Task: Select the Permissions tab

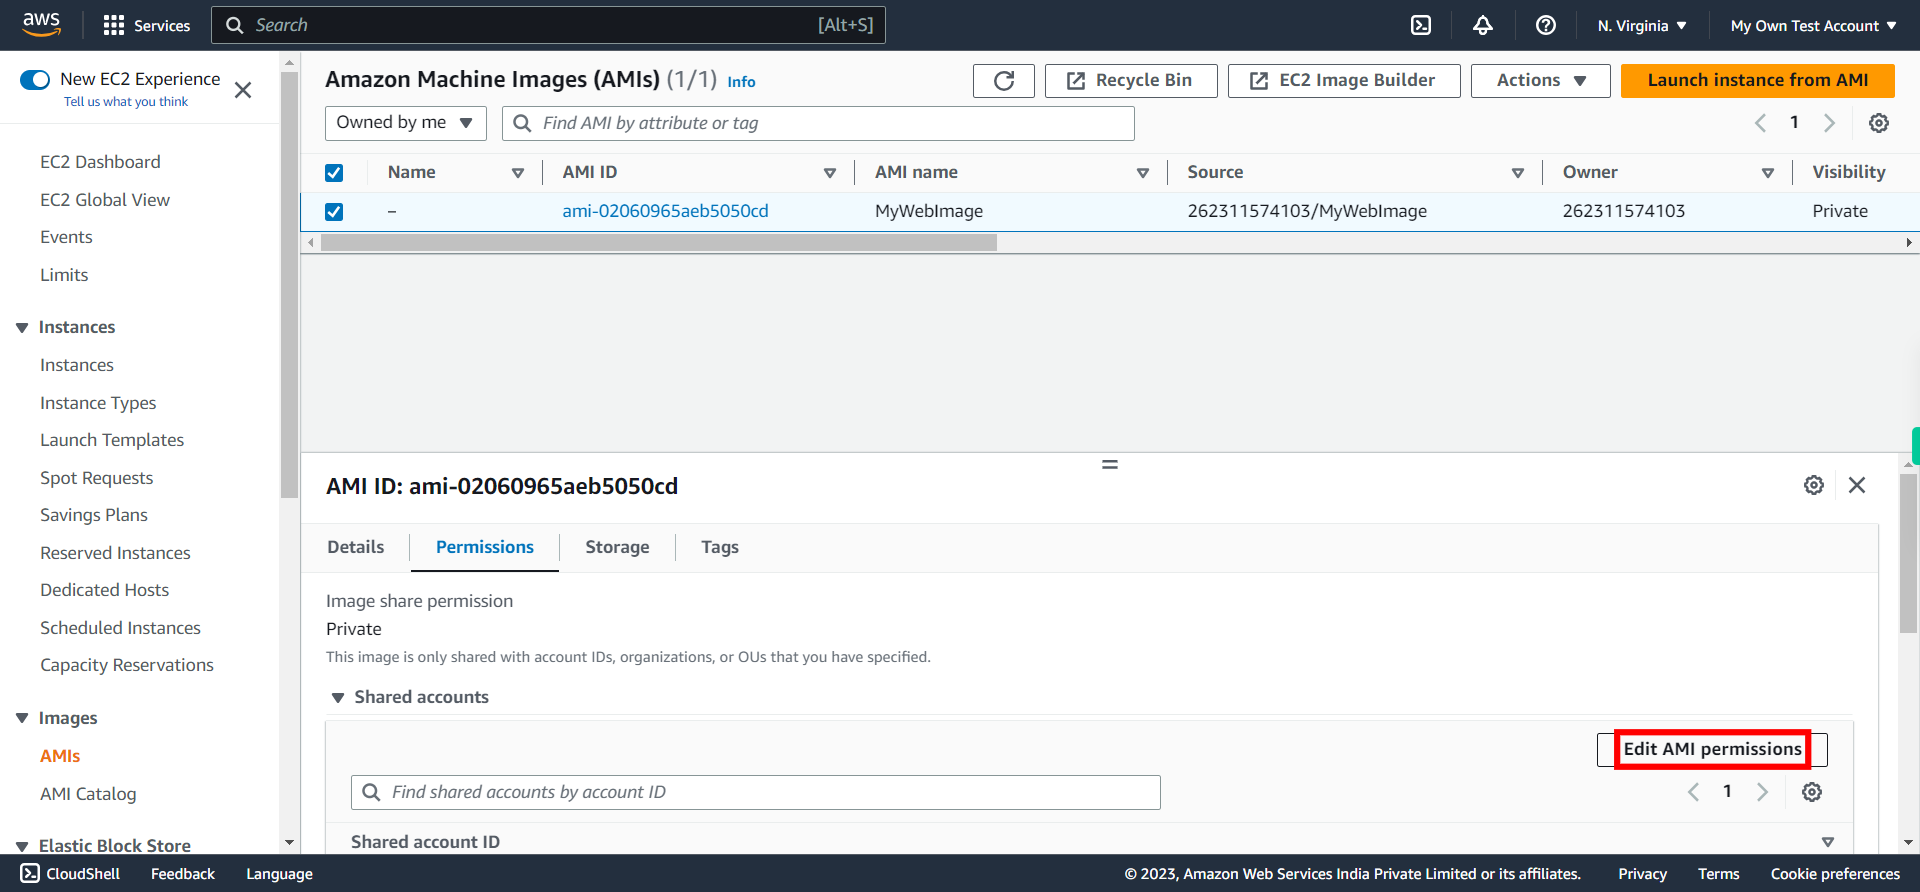Action: [485, 547]
